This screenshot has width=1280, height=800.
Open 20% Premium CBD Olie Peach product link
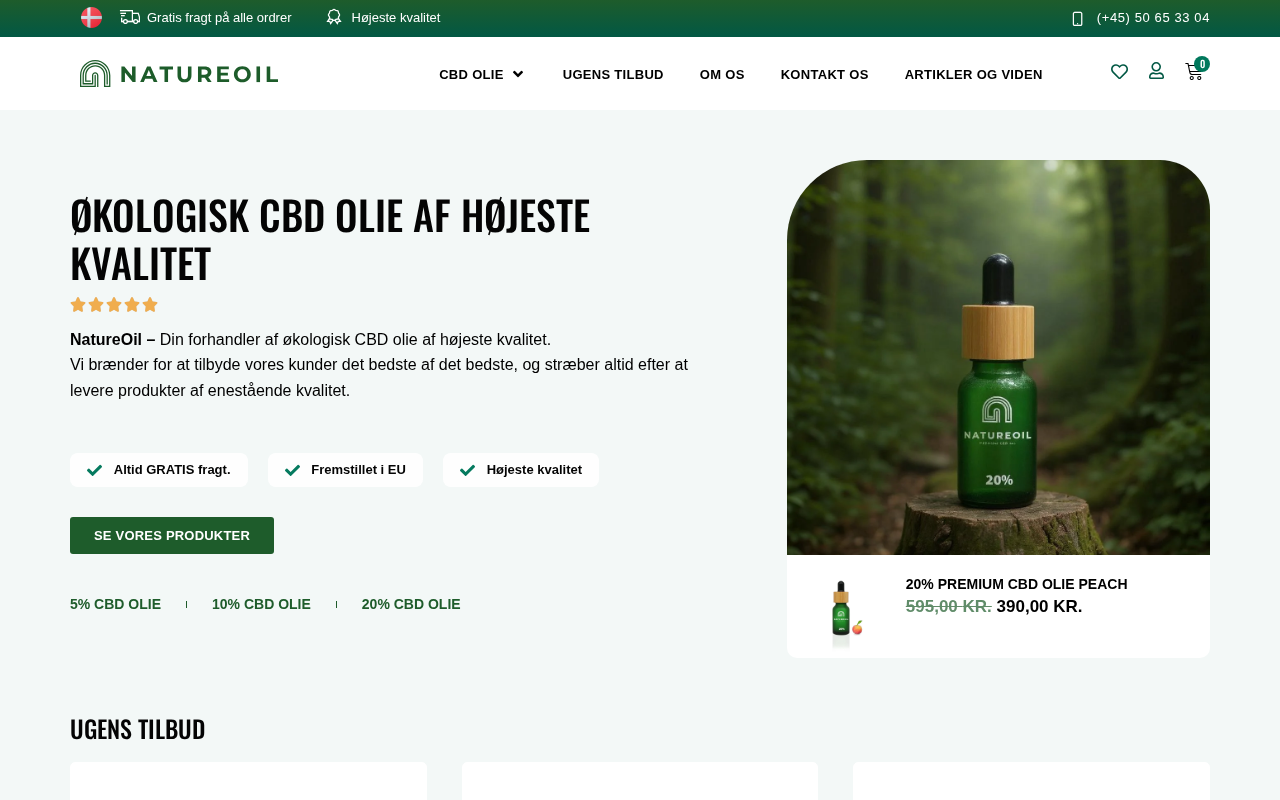(1016, 584)
